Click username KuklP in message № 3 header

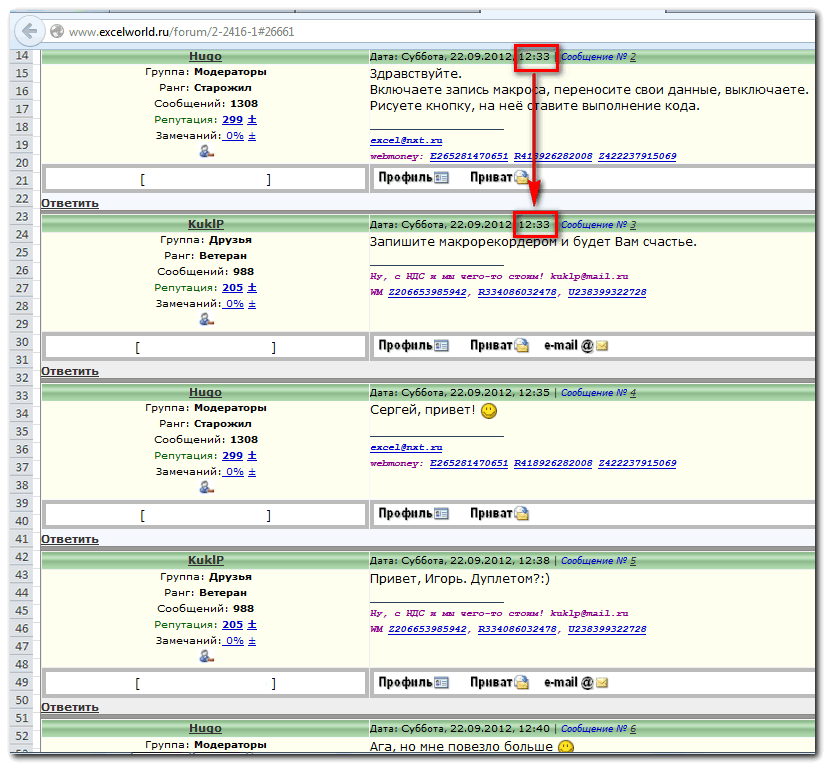[206, 224]
